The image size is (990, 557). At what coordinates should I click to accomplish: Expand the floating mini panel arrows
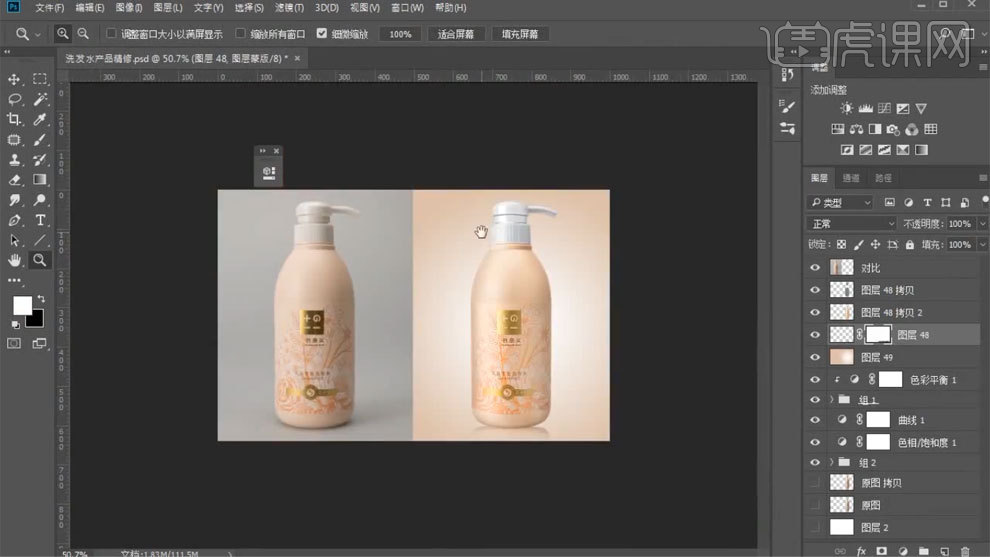(x=263, y=151)
